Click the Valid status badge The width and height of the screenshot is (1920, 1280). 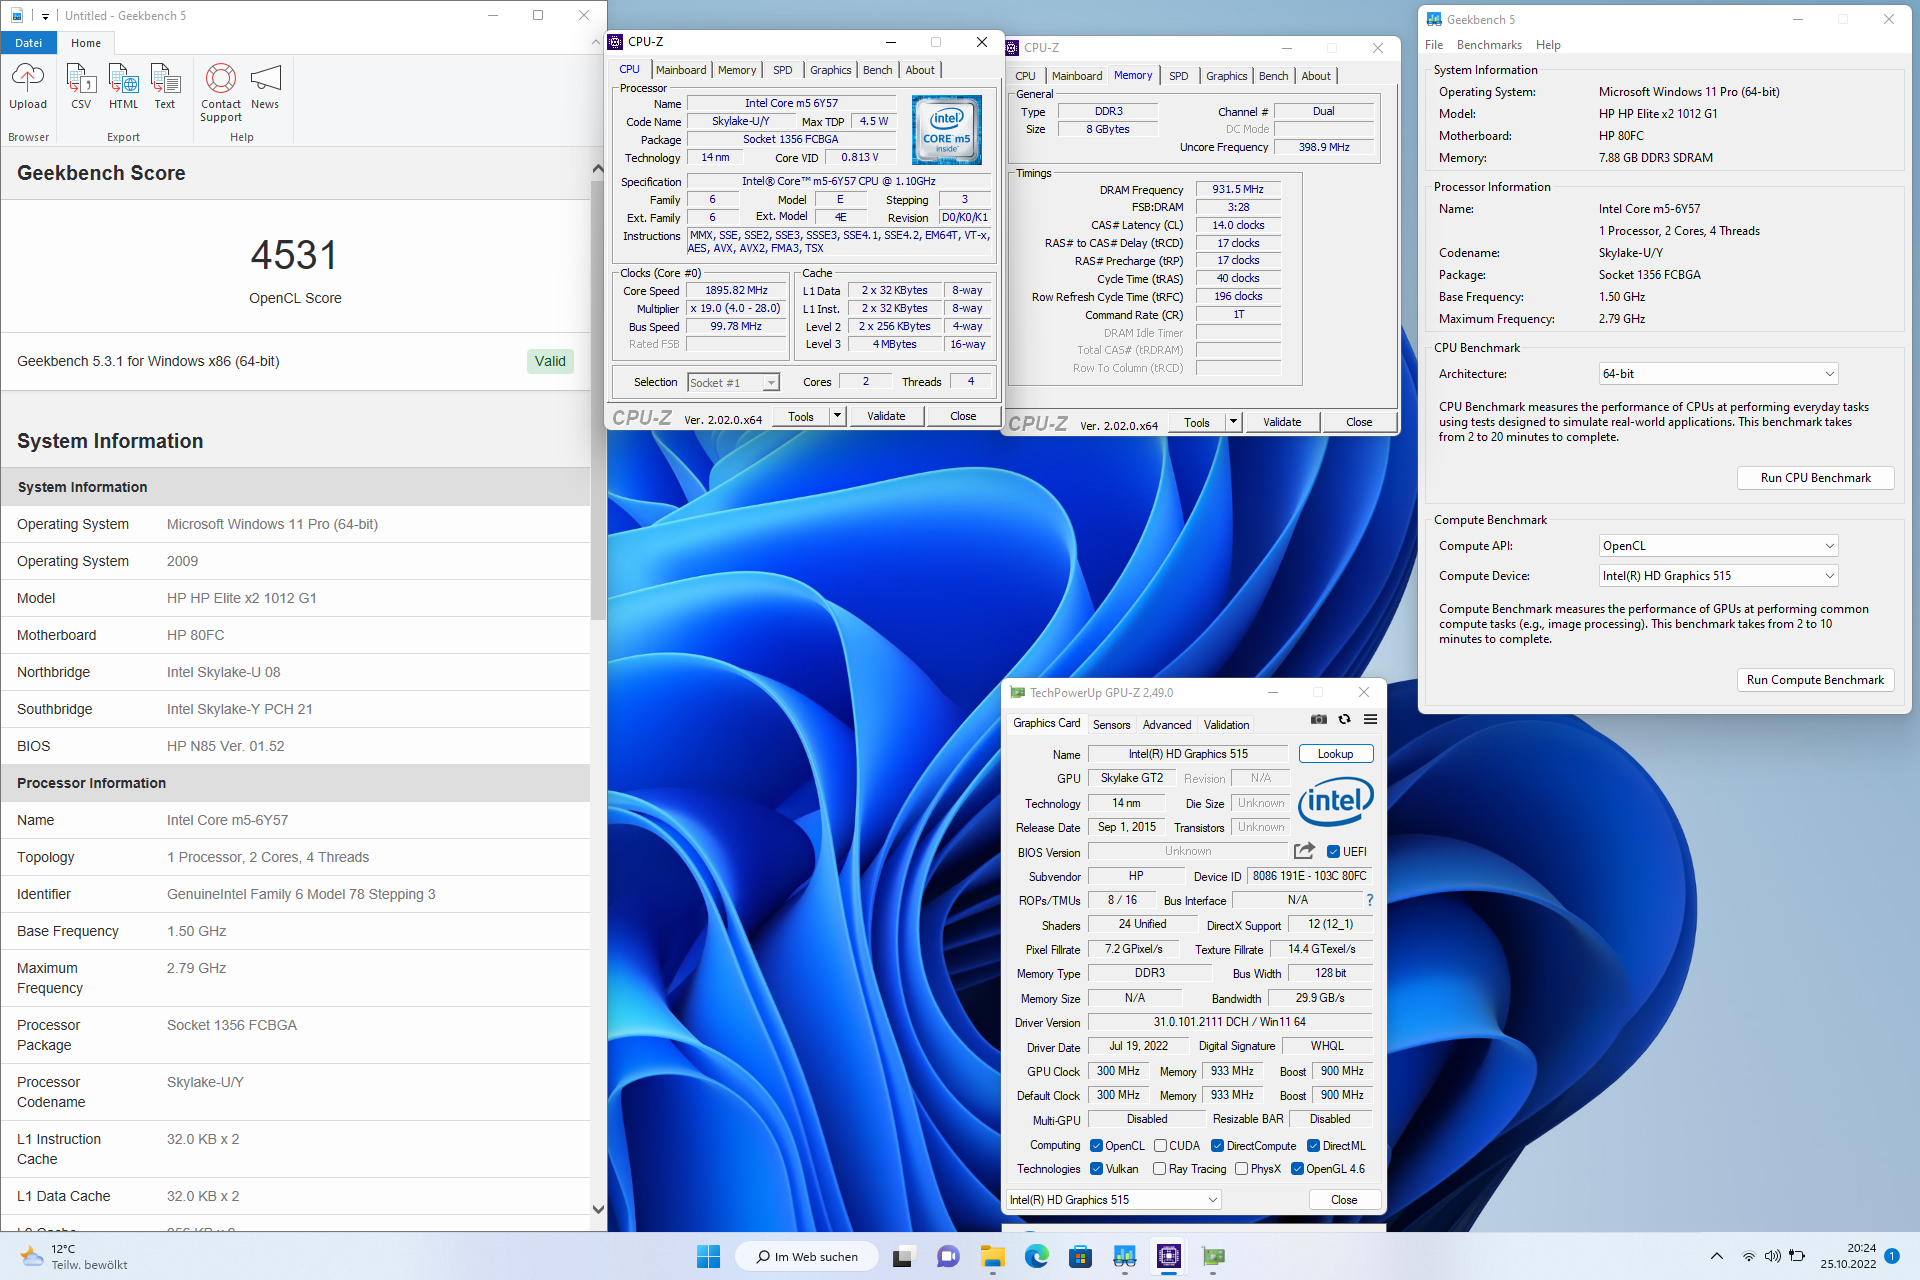click(x=550, y=361)
